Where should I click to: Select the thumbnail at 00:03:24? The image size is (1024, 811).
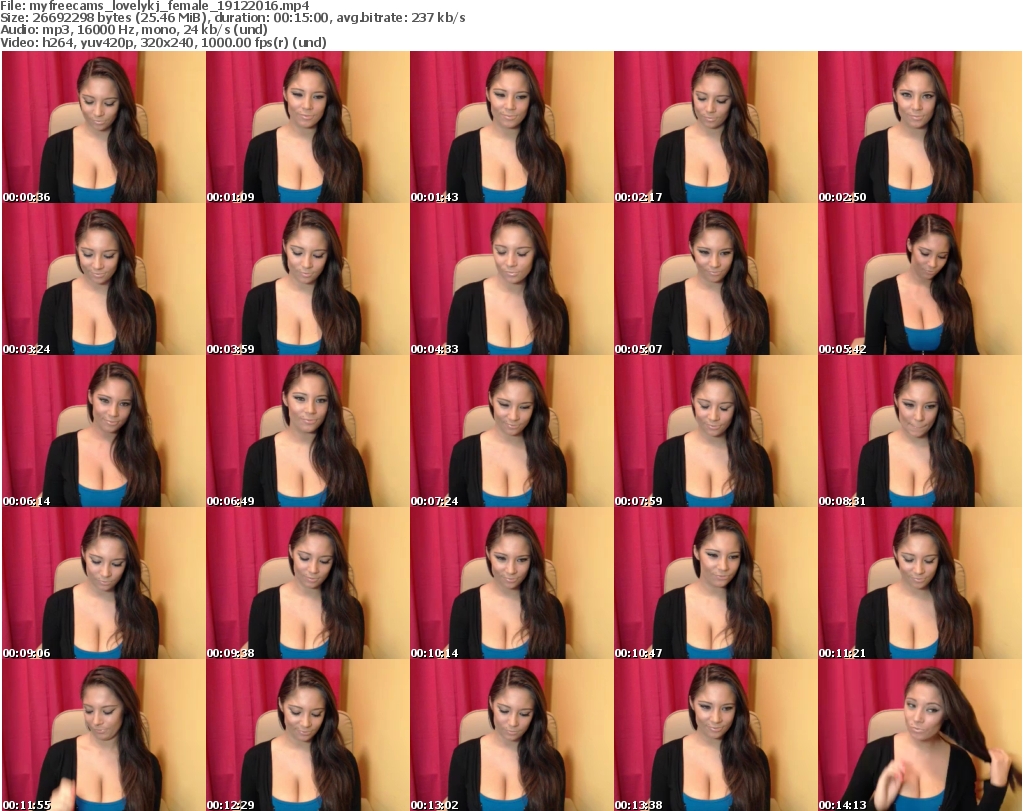click(x=103, y=280)
